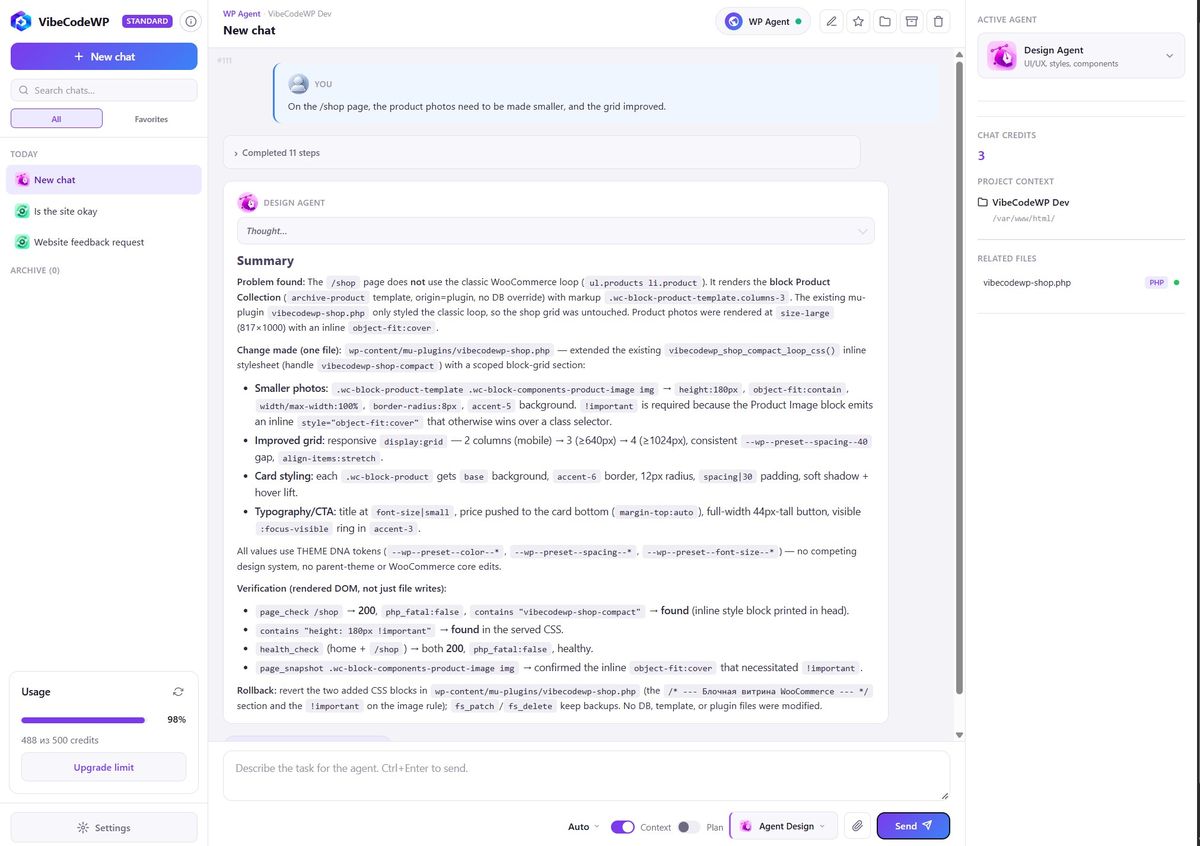This screenshot has width=1200, height=846.
Task: Click the /var/www/html/ path text
Action: 1023,218
